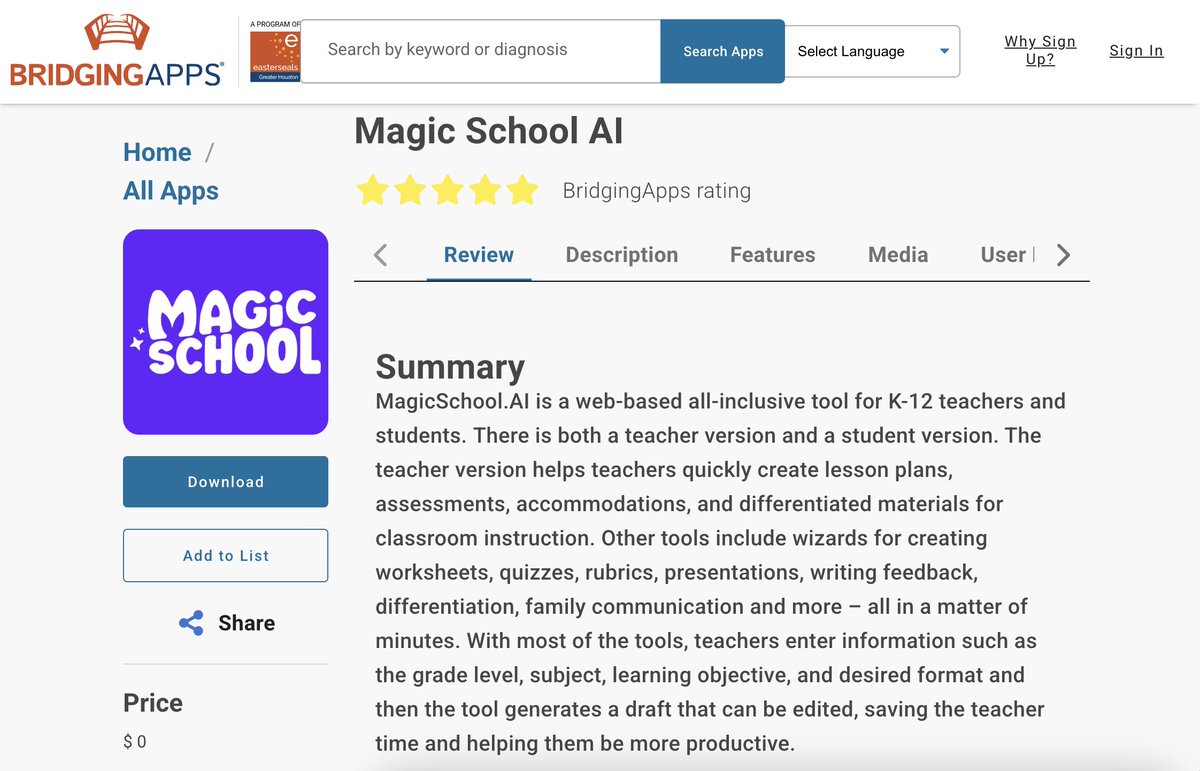1200x771 pixels.
Task: Click the Sign In link
Action: [x=1136, y=51]
